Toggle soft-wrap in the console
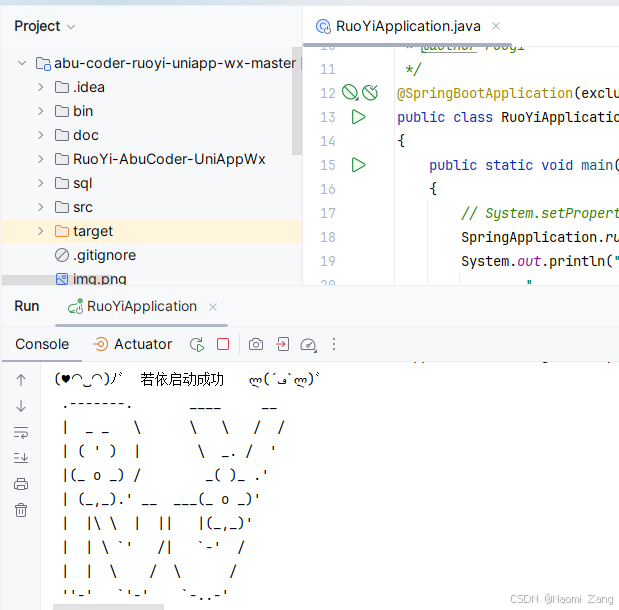This screenshot has height=610, width=619. point(21,432)
